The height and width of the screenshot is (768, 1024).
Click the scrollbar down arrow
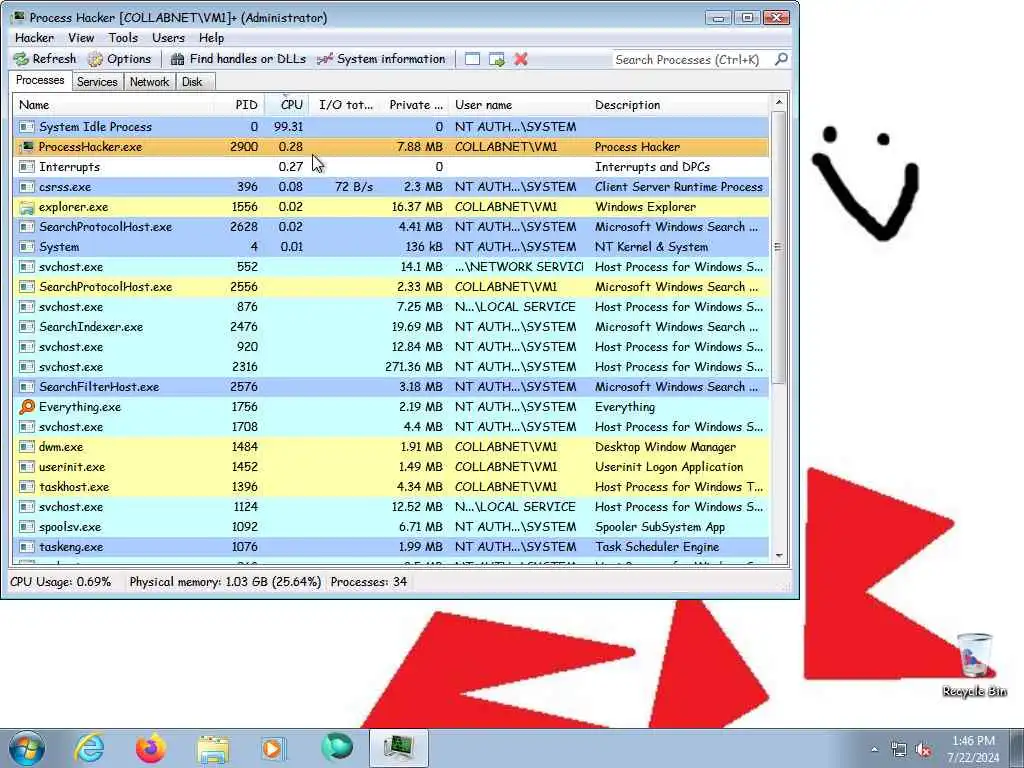[778, 556]
